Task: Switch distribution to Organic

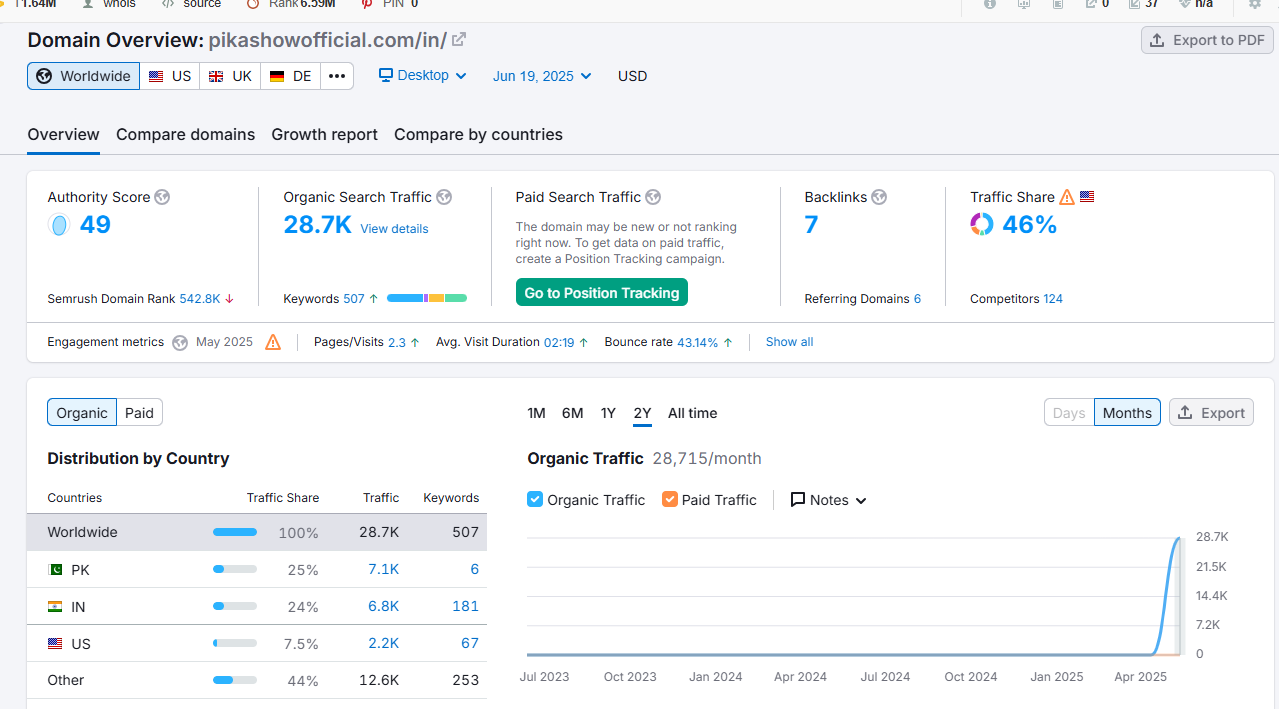Action: [82, 413]
